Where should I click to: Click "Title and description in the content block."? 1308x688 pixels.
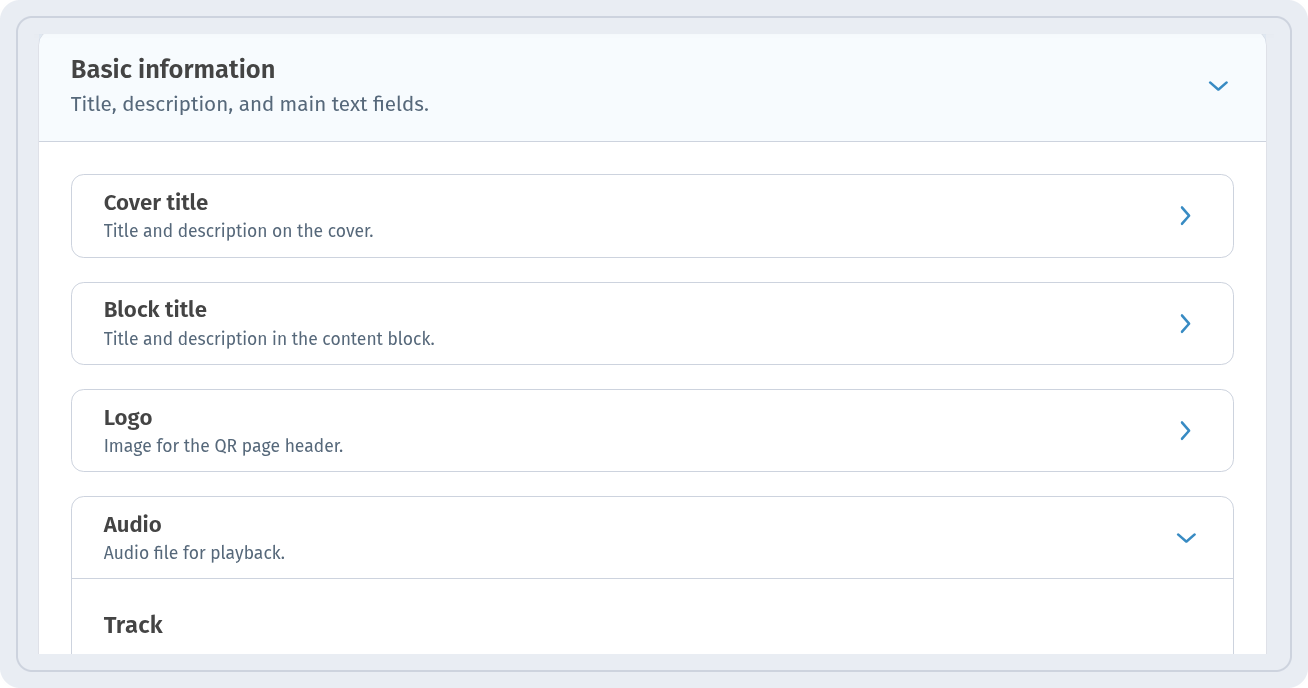tap(269, 339)
